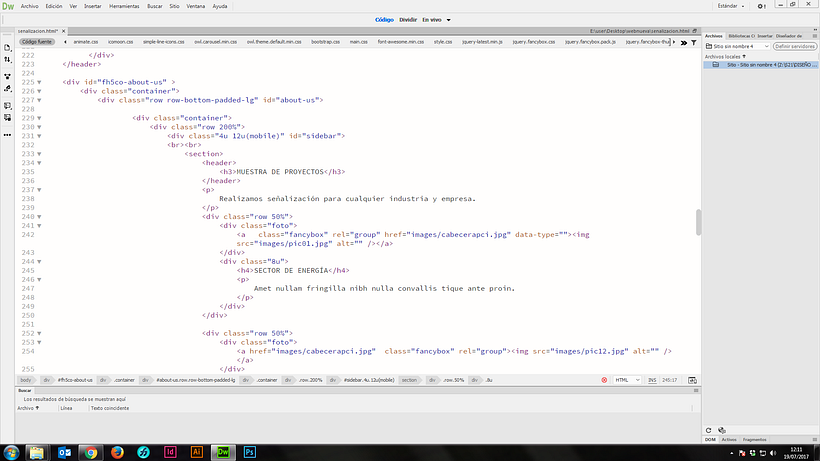Select the body tag in tag selector

(x=26, y=380)
